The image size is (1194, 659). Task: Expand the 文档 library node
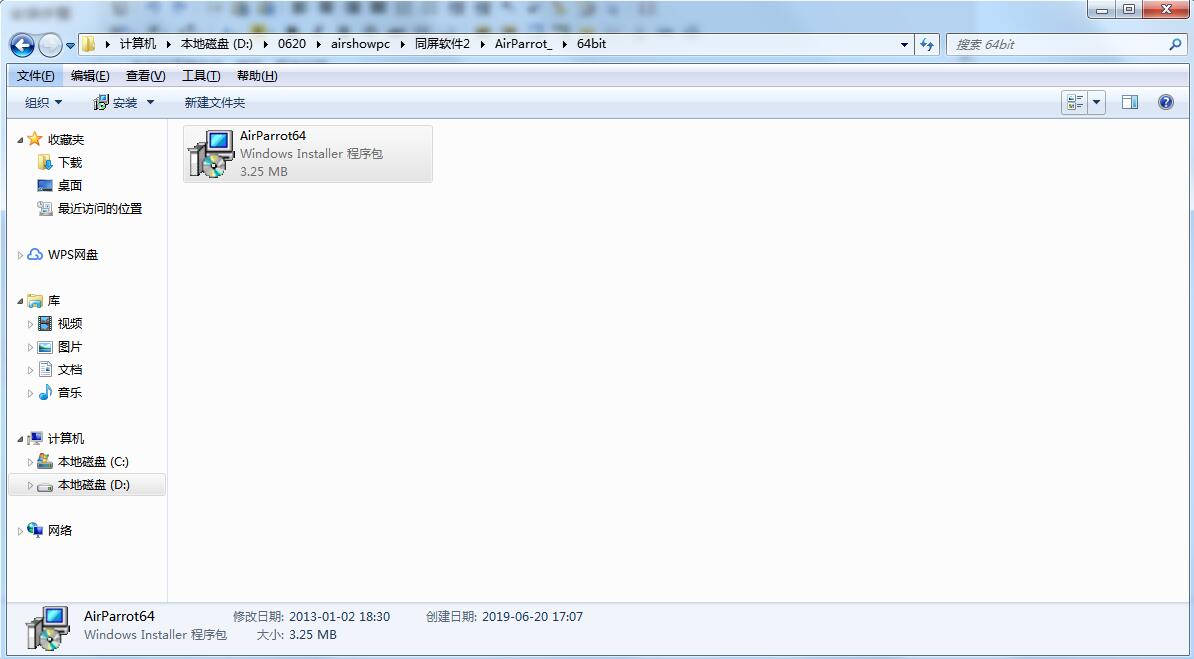[30, 370]
